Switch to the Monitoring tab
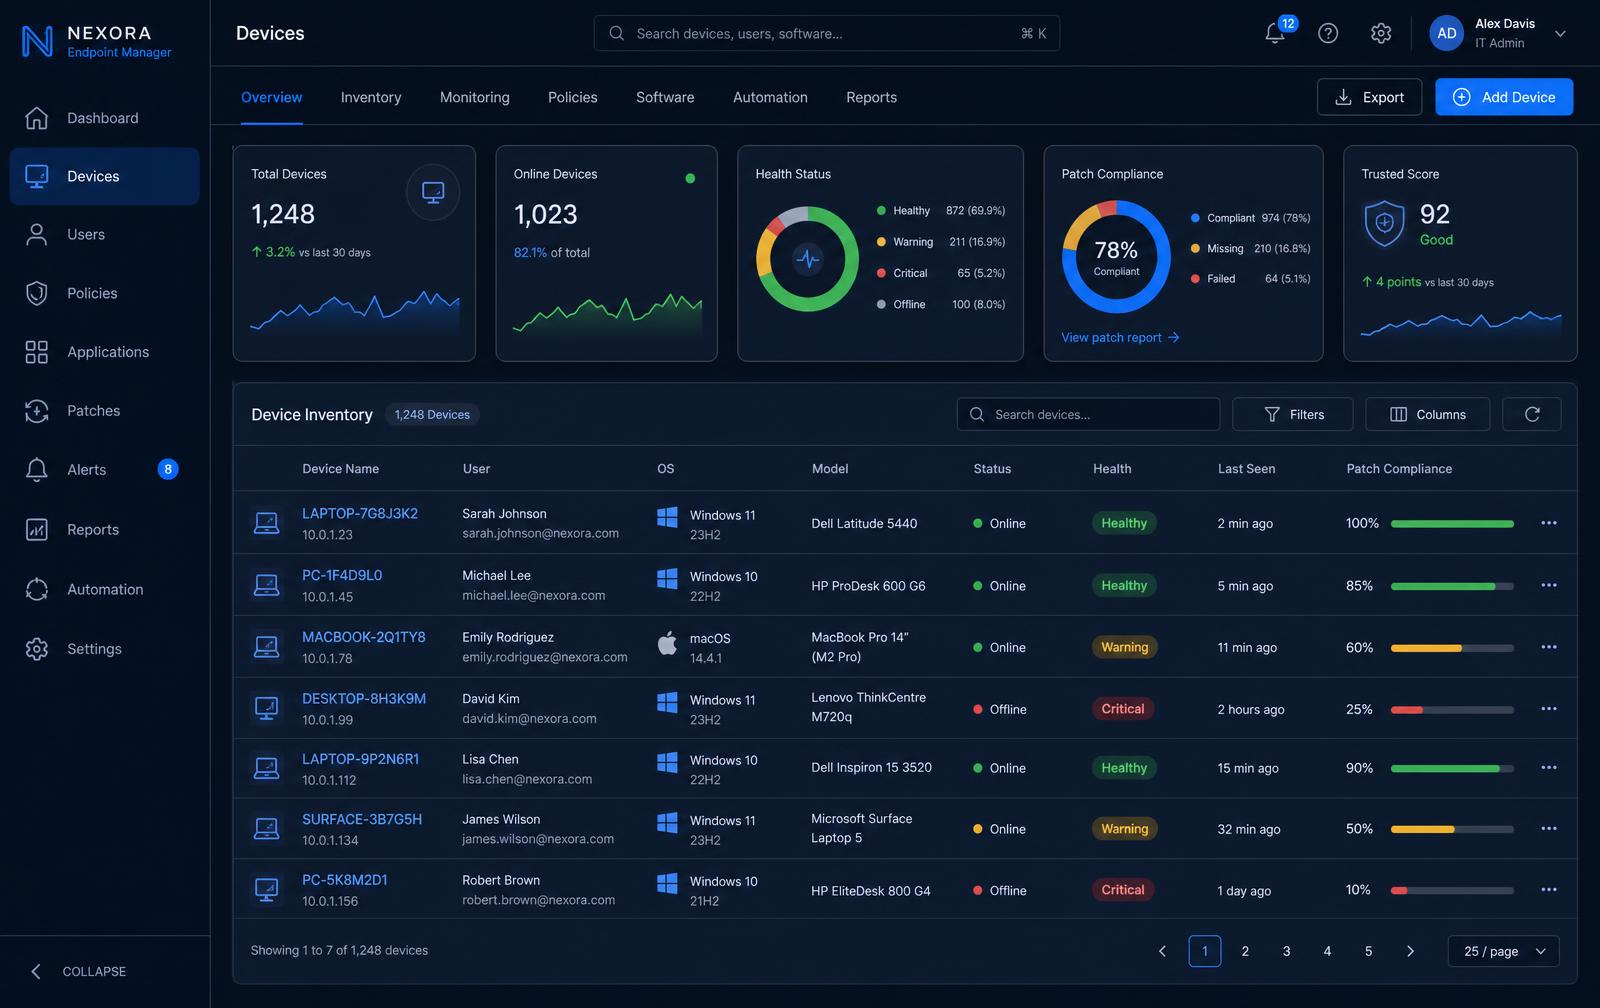 click(x=475, y=97)
